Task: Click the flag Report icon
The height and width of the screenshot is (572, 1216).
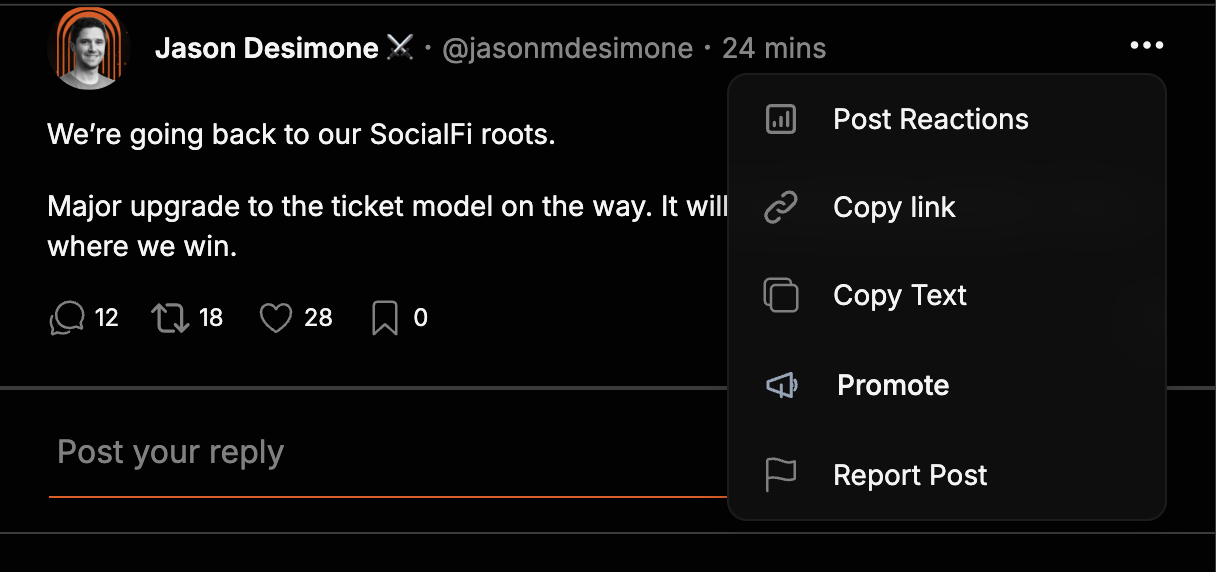Action: click(780, 475)
